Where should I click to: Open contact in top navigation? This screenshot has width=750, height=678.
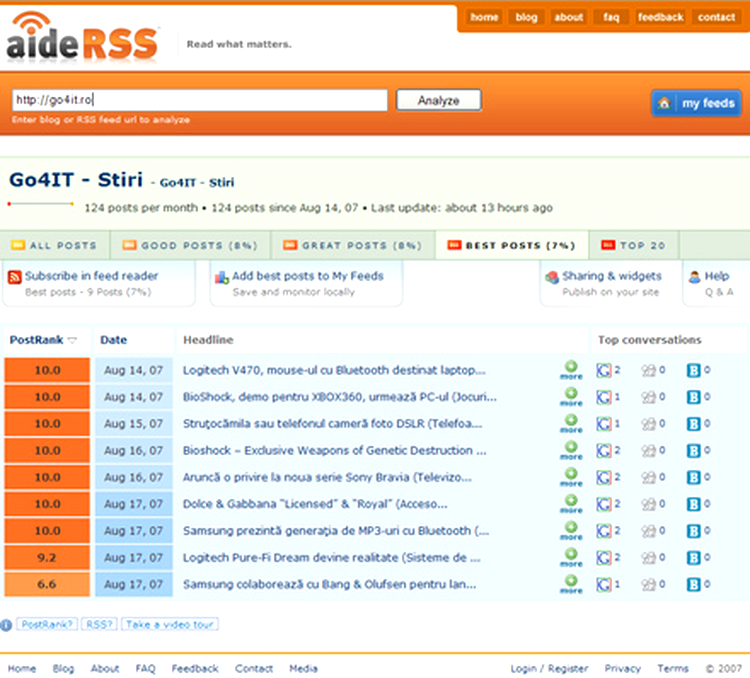[x=716, y=17]
